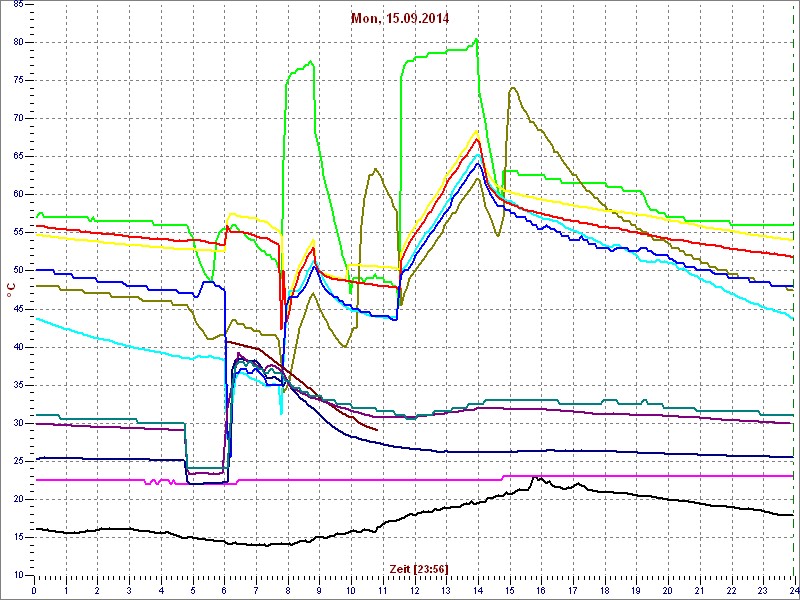Pick hour 8 on the time axis
Screen dimensions: 800x600
(x=287, y=590)
